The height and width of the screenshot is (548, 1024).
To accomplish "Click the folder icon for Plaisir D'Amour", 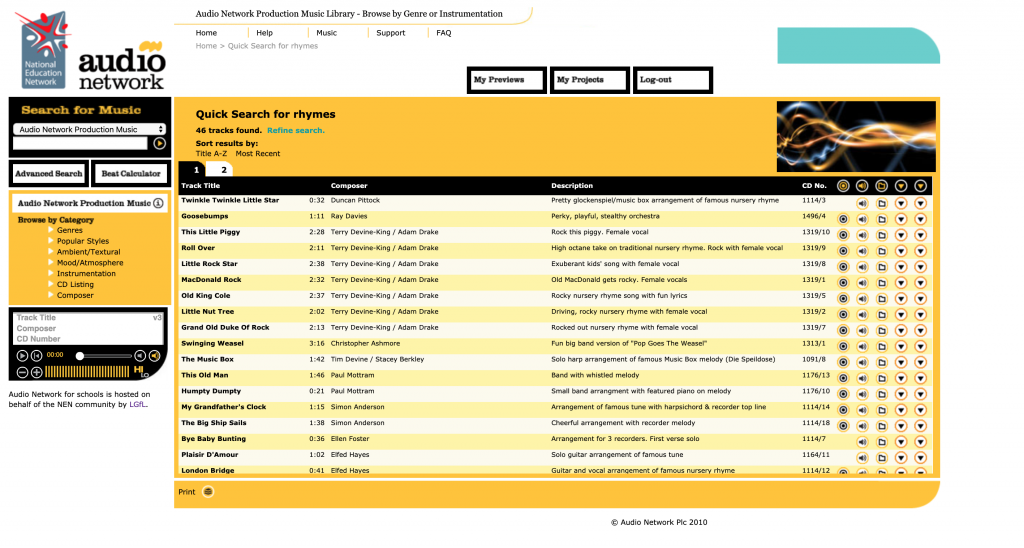I will pos(882,458).
